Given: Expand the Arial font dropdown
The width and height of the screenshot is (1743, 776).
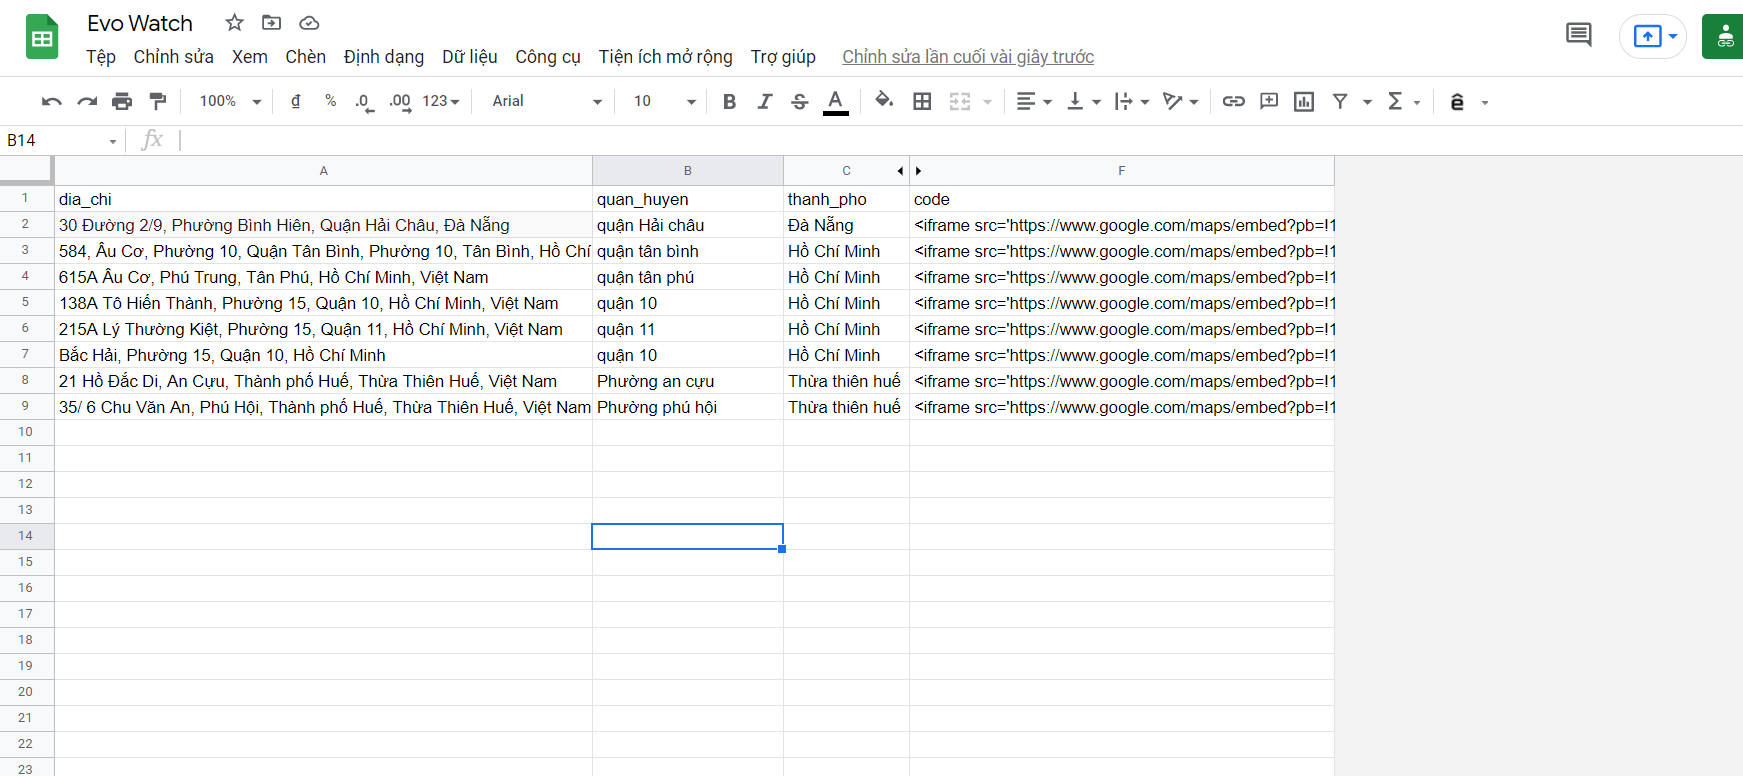Looking at the screenshot, I should (x=547, y=101).
